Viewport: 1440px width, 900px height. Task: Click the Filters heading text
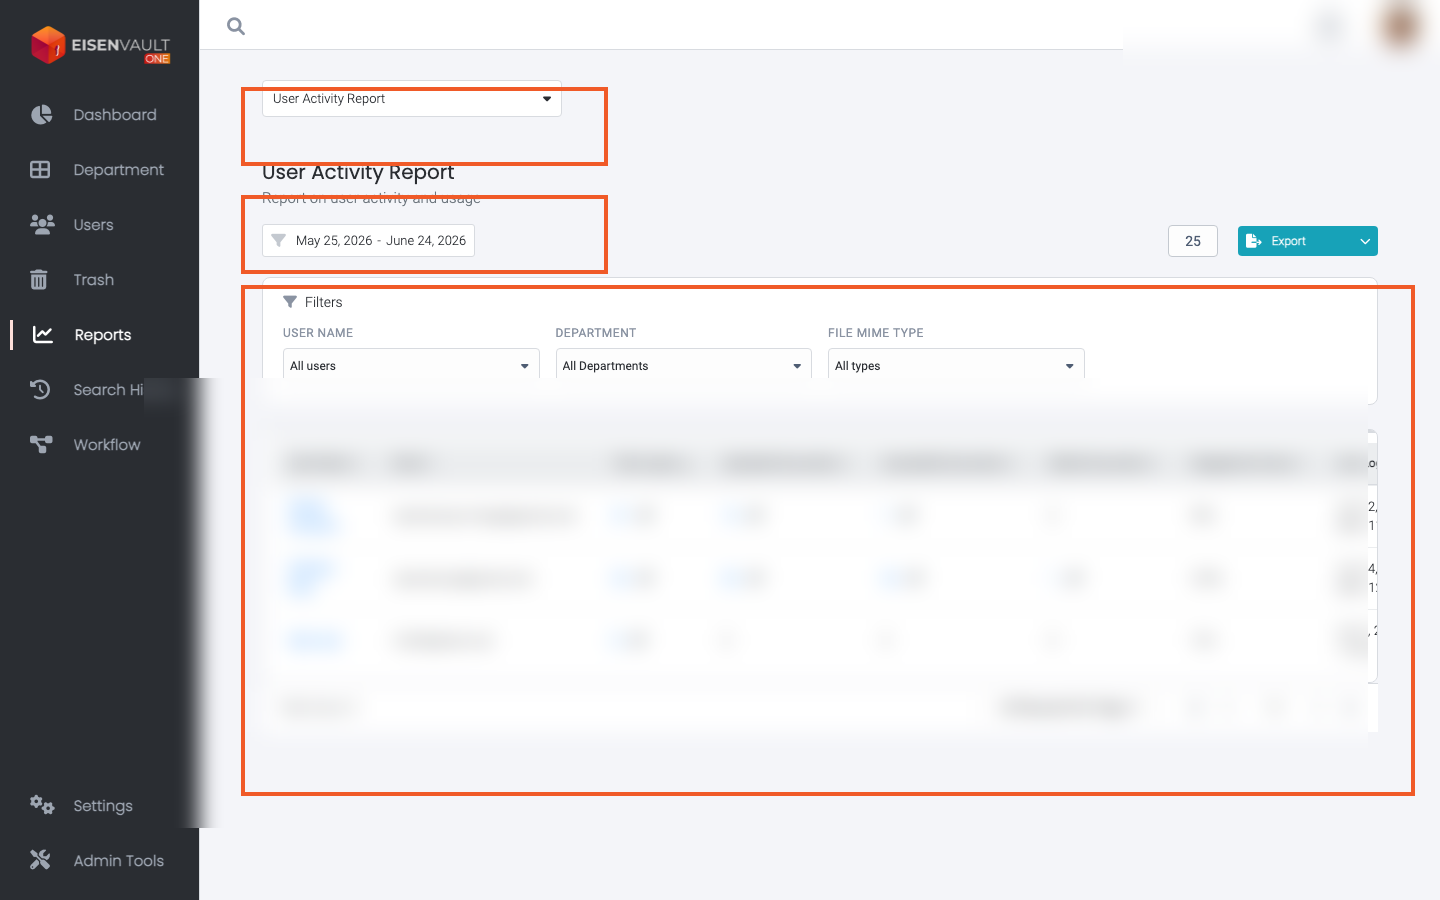tap(323, 302)
